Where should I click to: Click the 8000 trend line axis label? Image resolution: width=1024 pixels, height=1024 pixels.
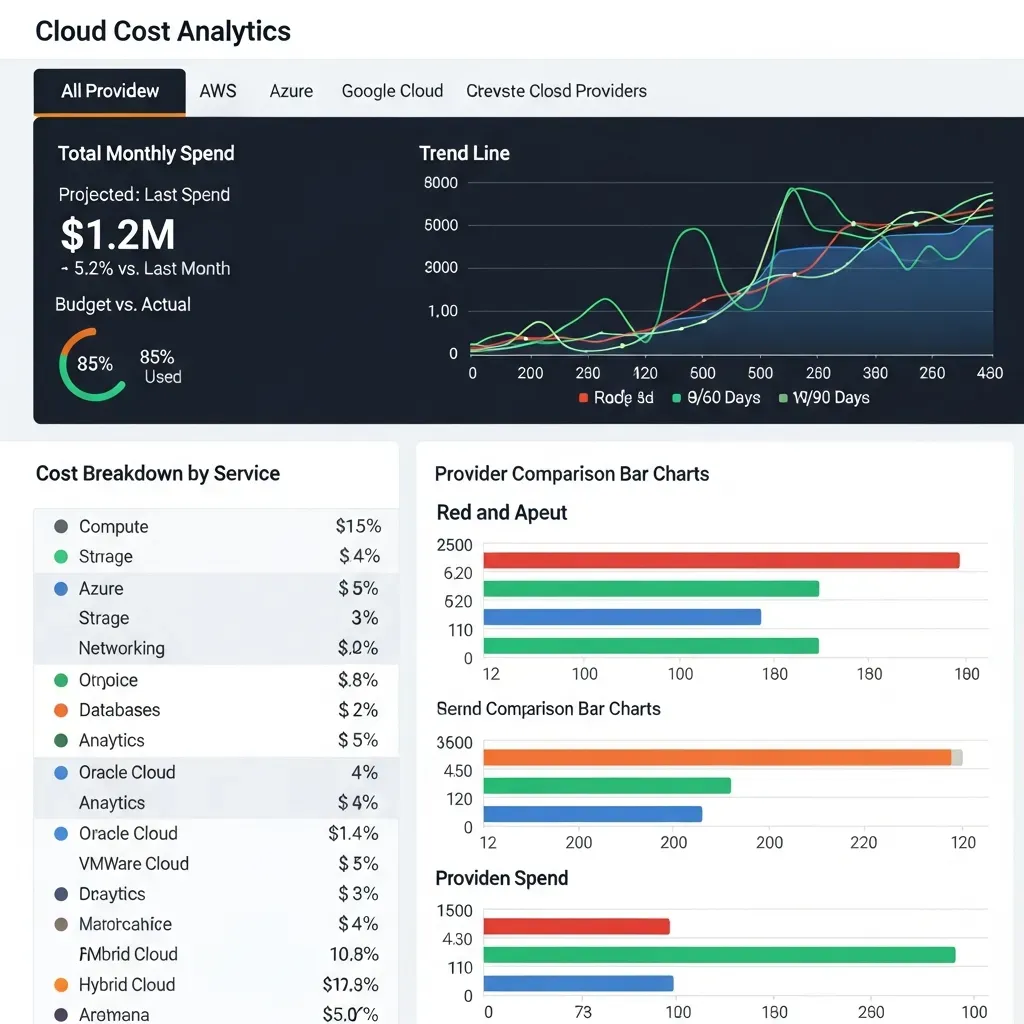(x=441, y=183)
